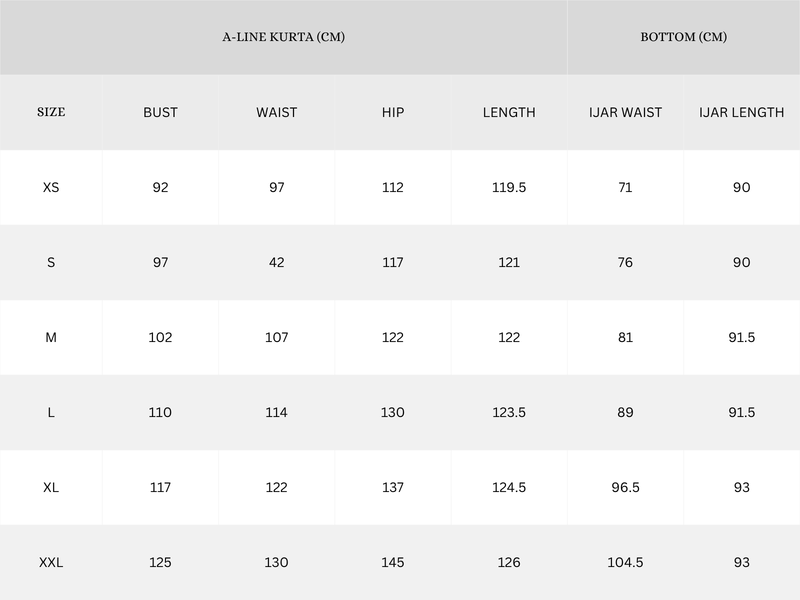
Task: Select the S size row label
Action: tap(51, 262)
